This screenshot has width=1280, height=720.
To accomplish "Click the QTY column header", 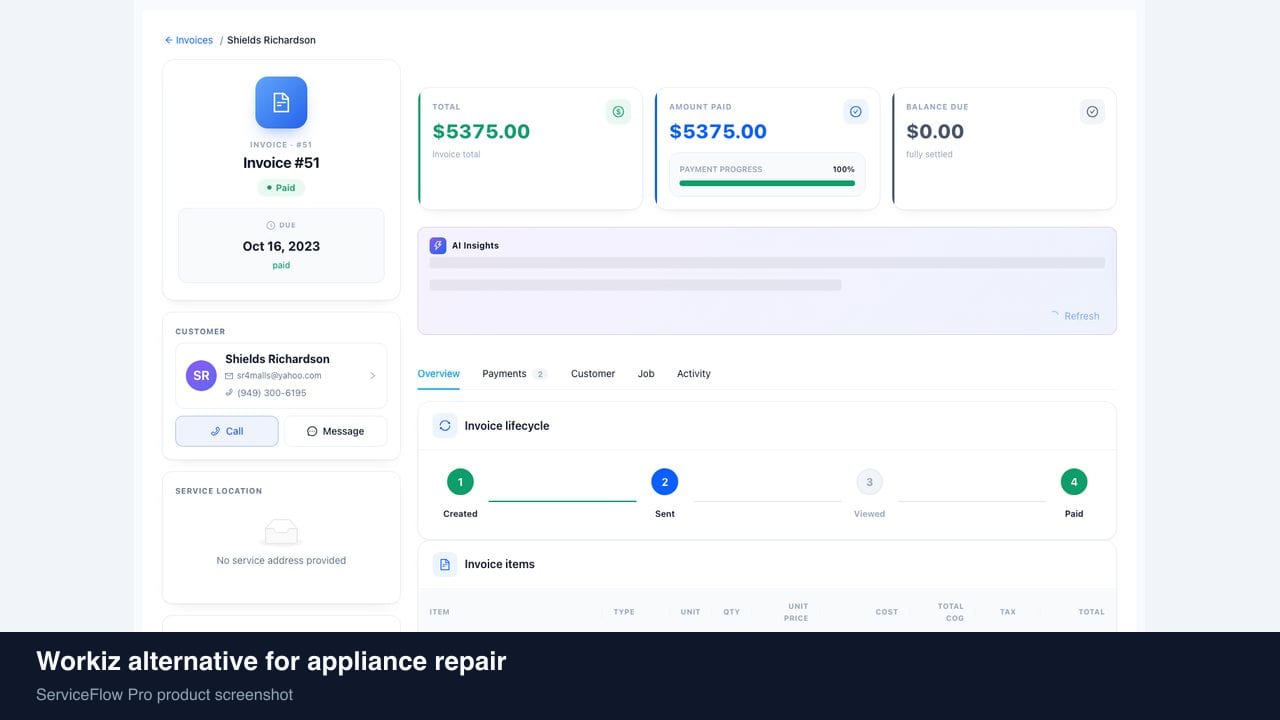I will 732,612.
